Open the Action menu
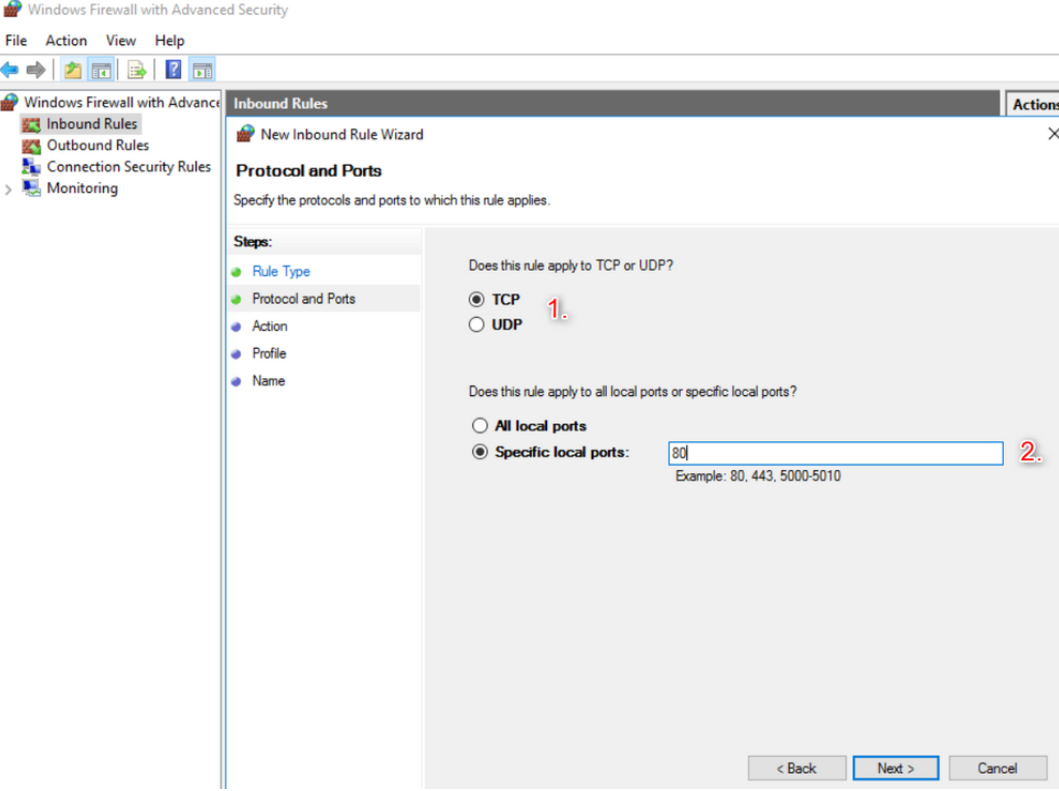Screen dimensions: 1059x791 point(66,41)
